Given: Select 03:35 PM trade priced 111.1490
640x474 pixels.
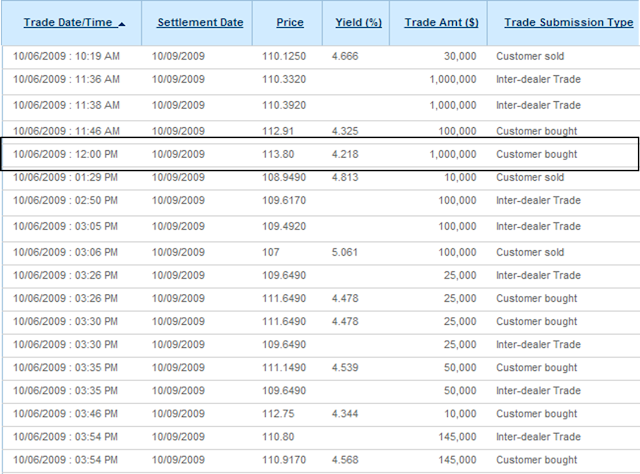Looking at the screenshot, I should point(320,368).
